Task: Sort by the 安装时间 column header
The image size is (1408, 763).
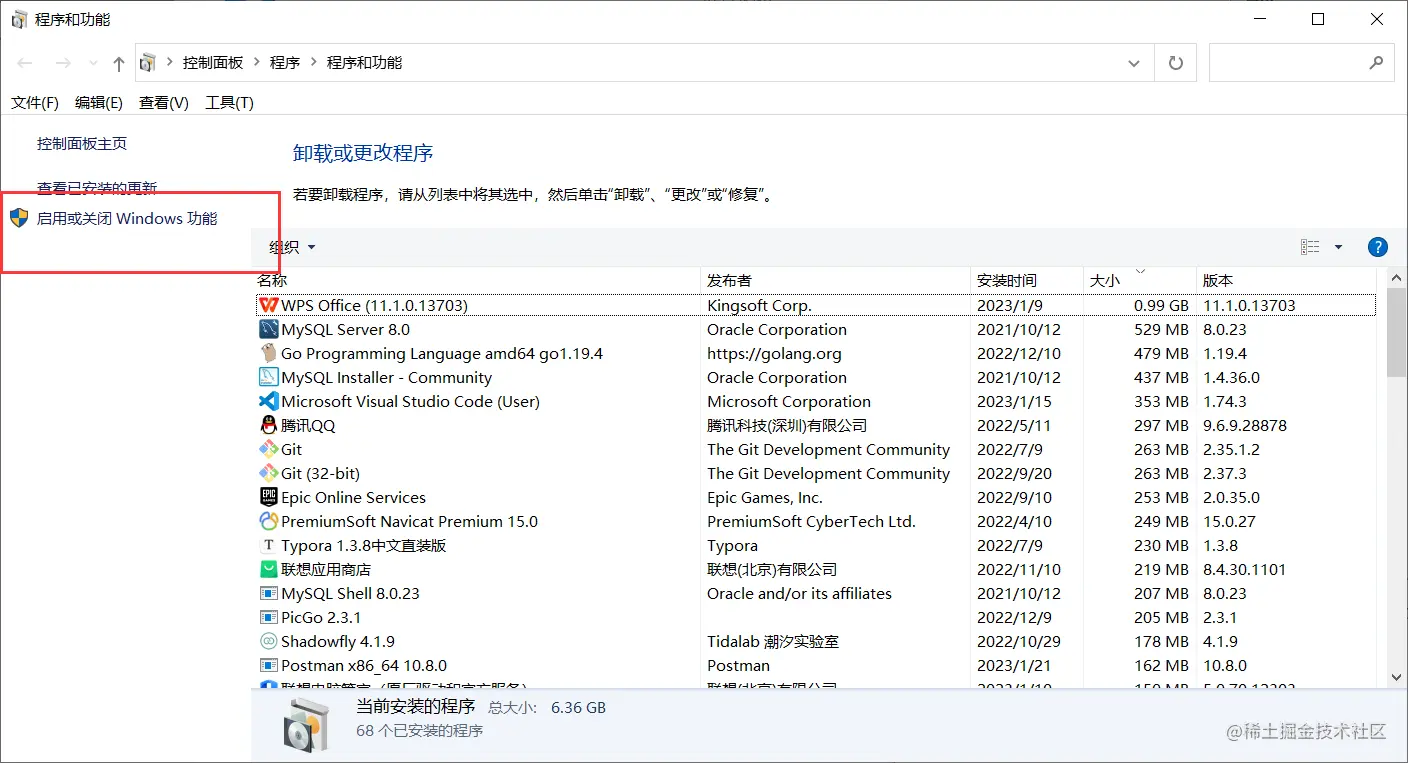Action: coord(1028,280)
